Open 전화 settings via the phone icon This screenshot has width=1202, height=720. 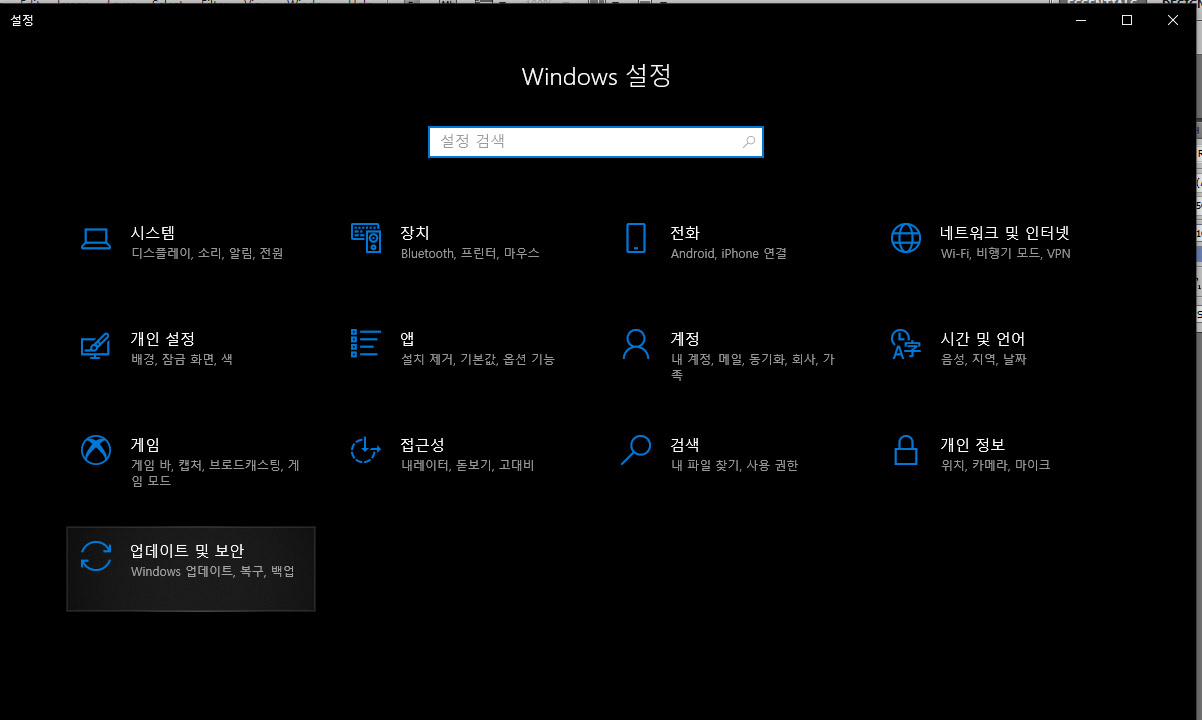point(636,239)
